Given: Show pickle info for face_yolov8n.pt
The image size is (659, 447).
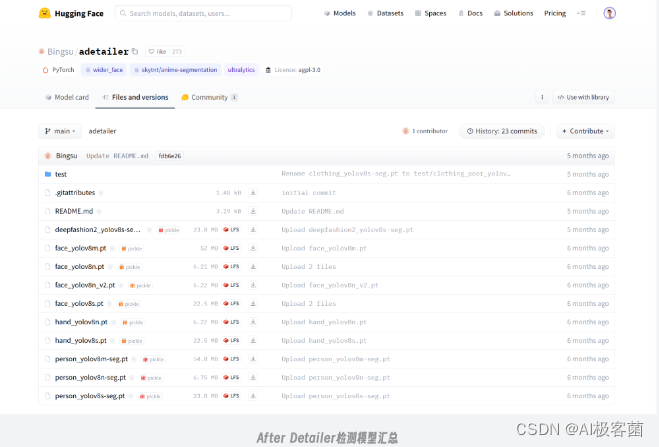Looking at the screenshot, I should (x=129, y=267).
